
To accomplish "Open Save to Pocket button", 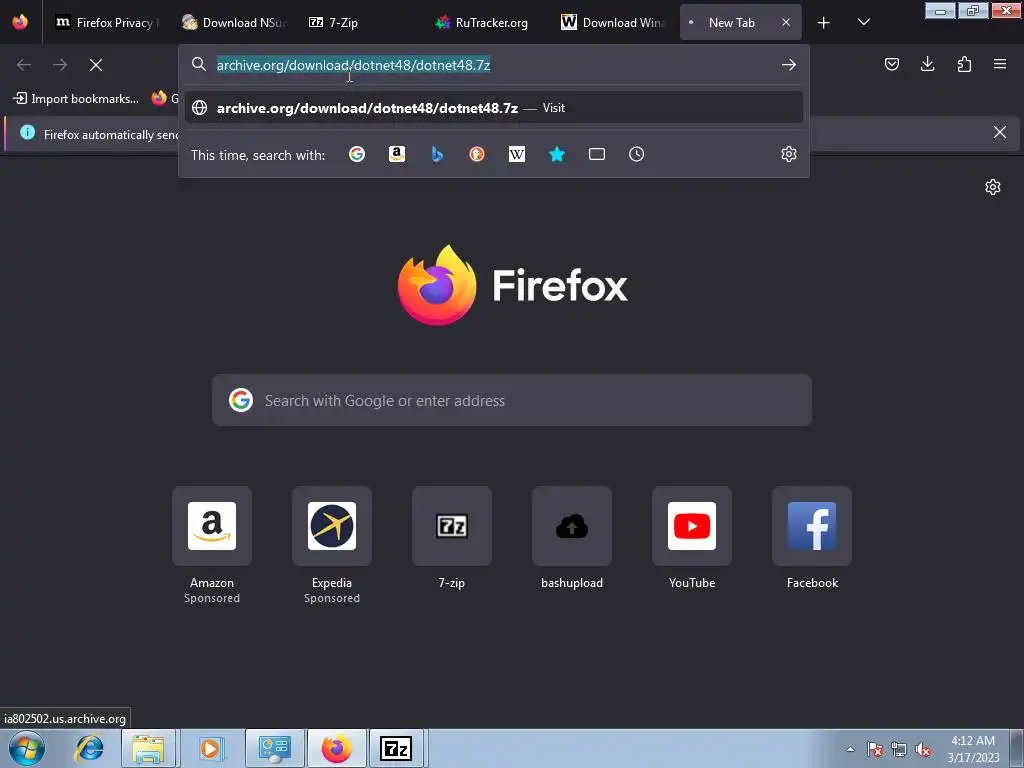I will tap(892, 64).
